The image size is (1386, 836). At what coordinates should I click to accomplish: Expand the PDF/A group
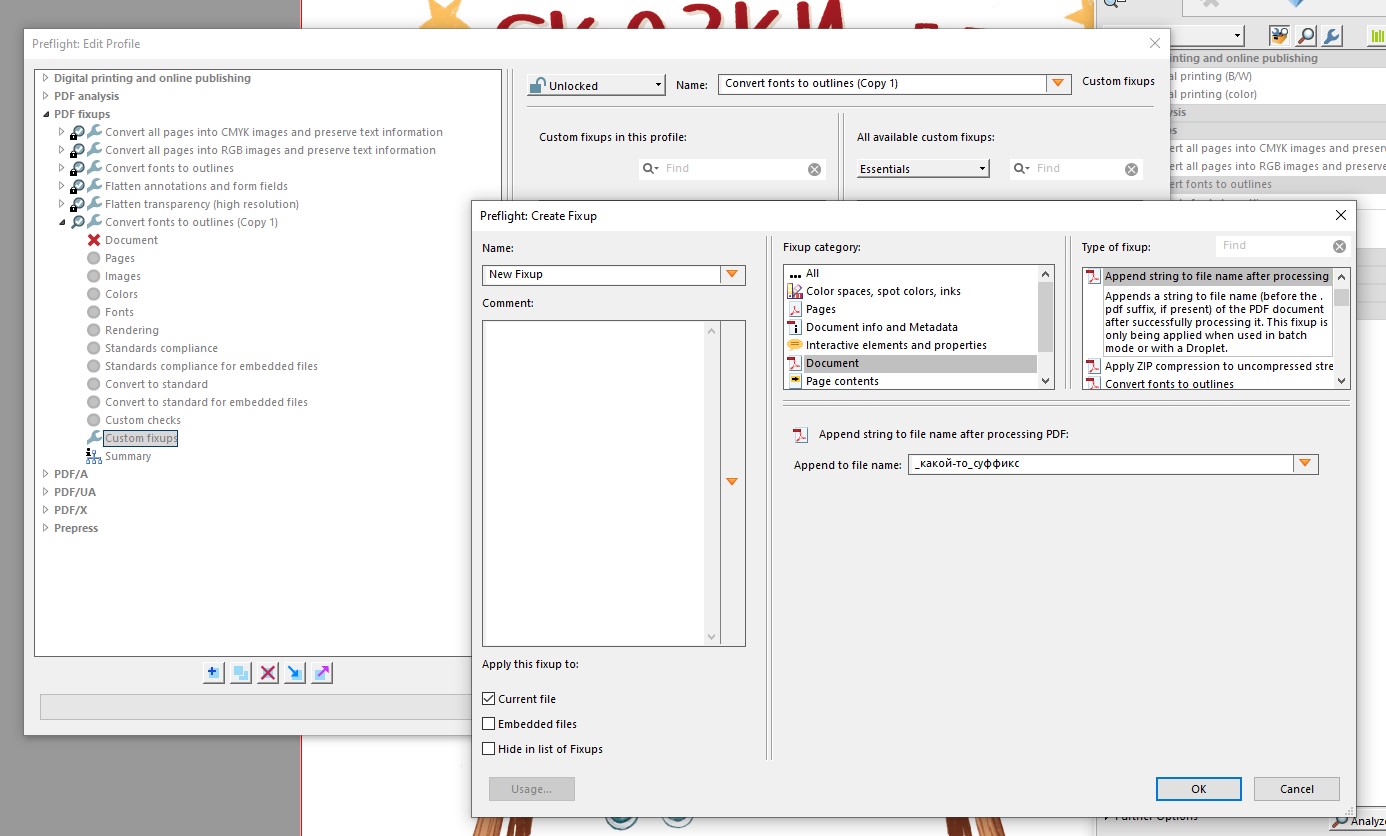coord(45,474)
